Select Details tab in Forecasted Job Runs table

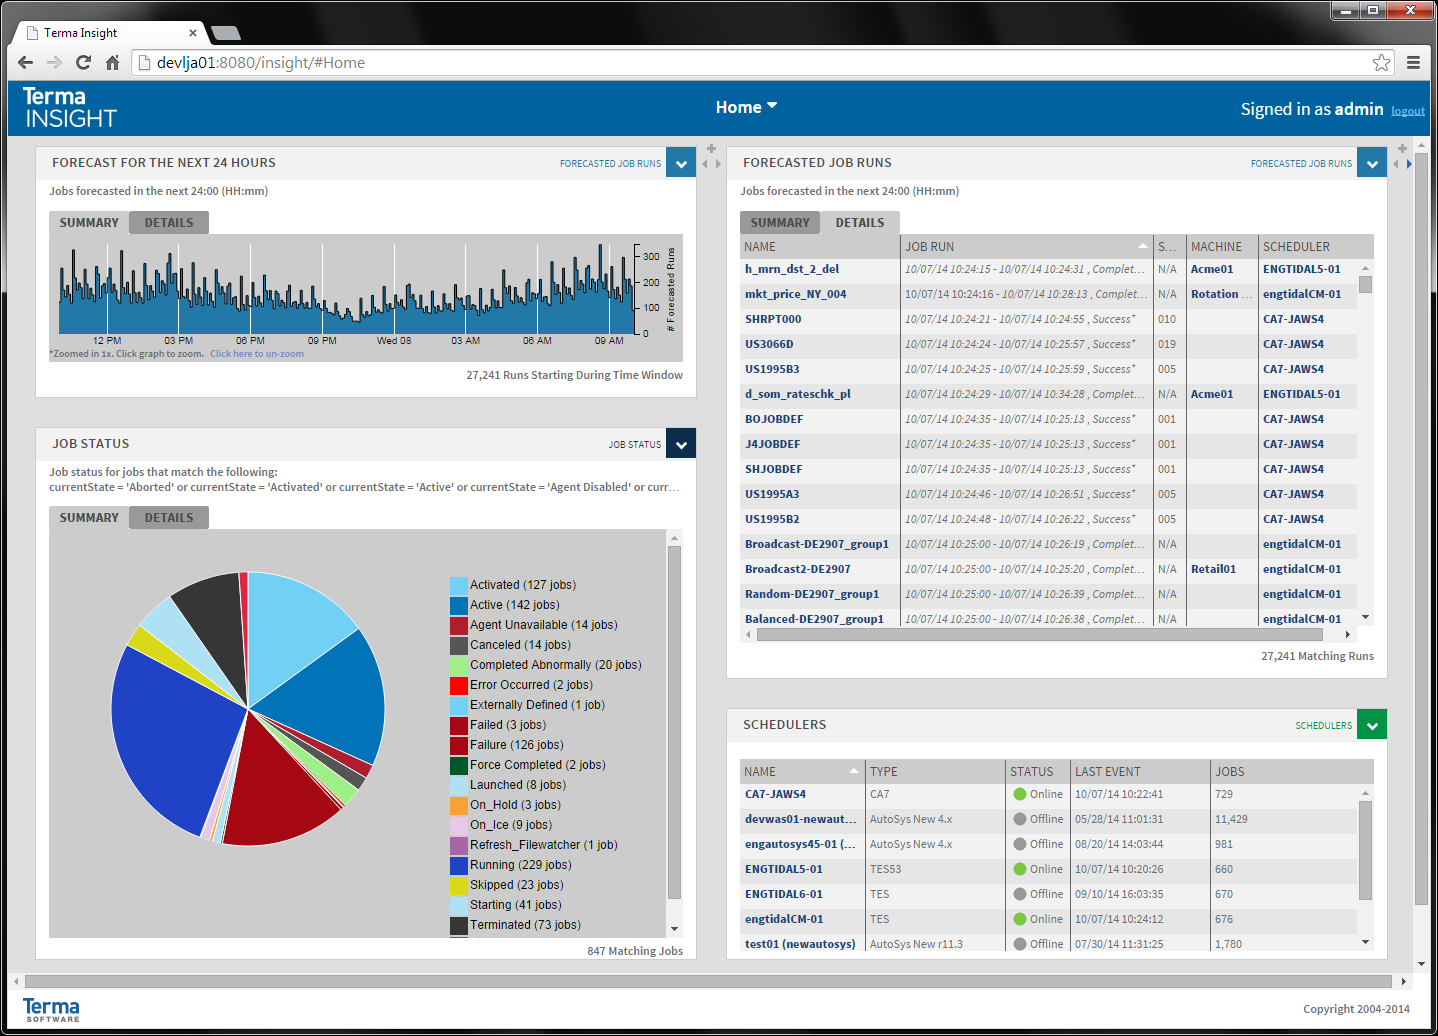pos(860,223)
